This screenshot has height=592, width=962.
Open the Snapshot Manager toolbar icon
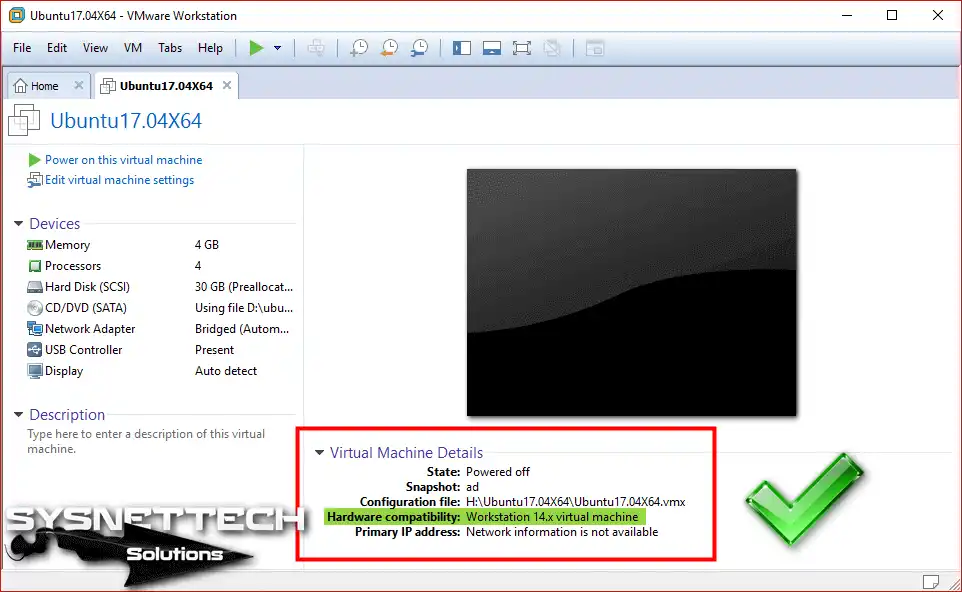point(420,48)
